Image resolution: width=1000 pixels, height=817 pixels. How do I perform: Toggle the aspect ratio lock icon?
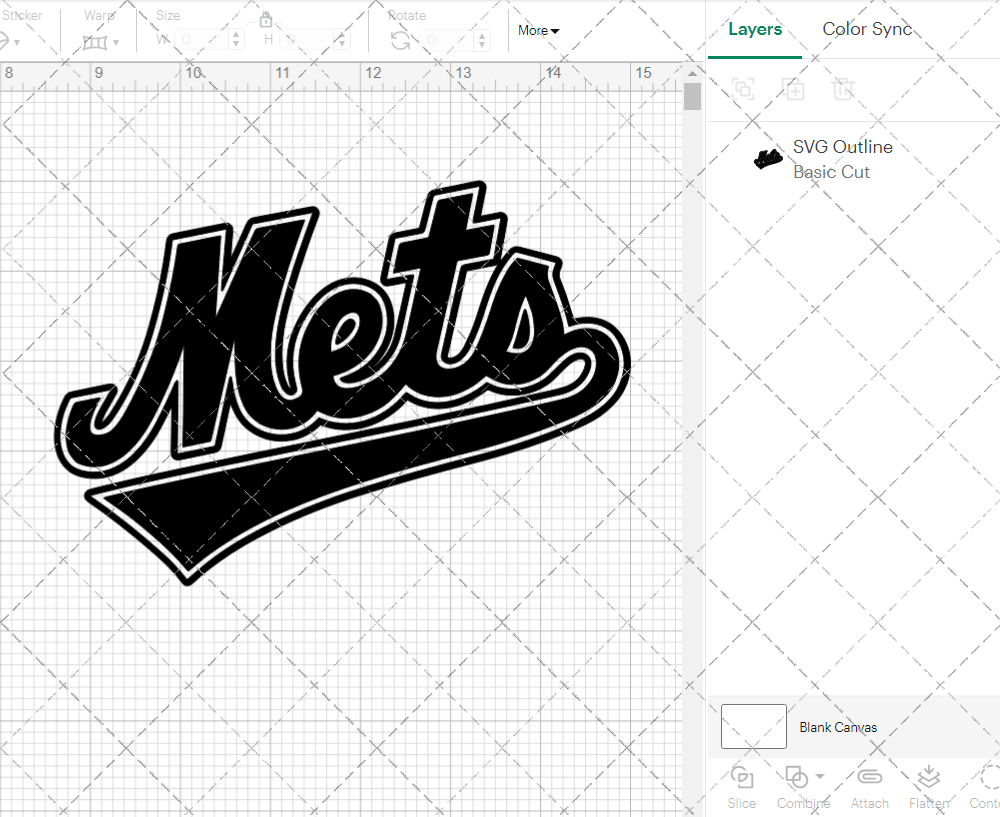click(266, 21)
